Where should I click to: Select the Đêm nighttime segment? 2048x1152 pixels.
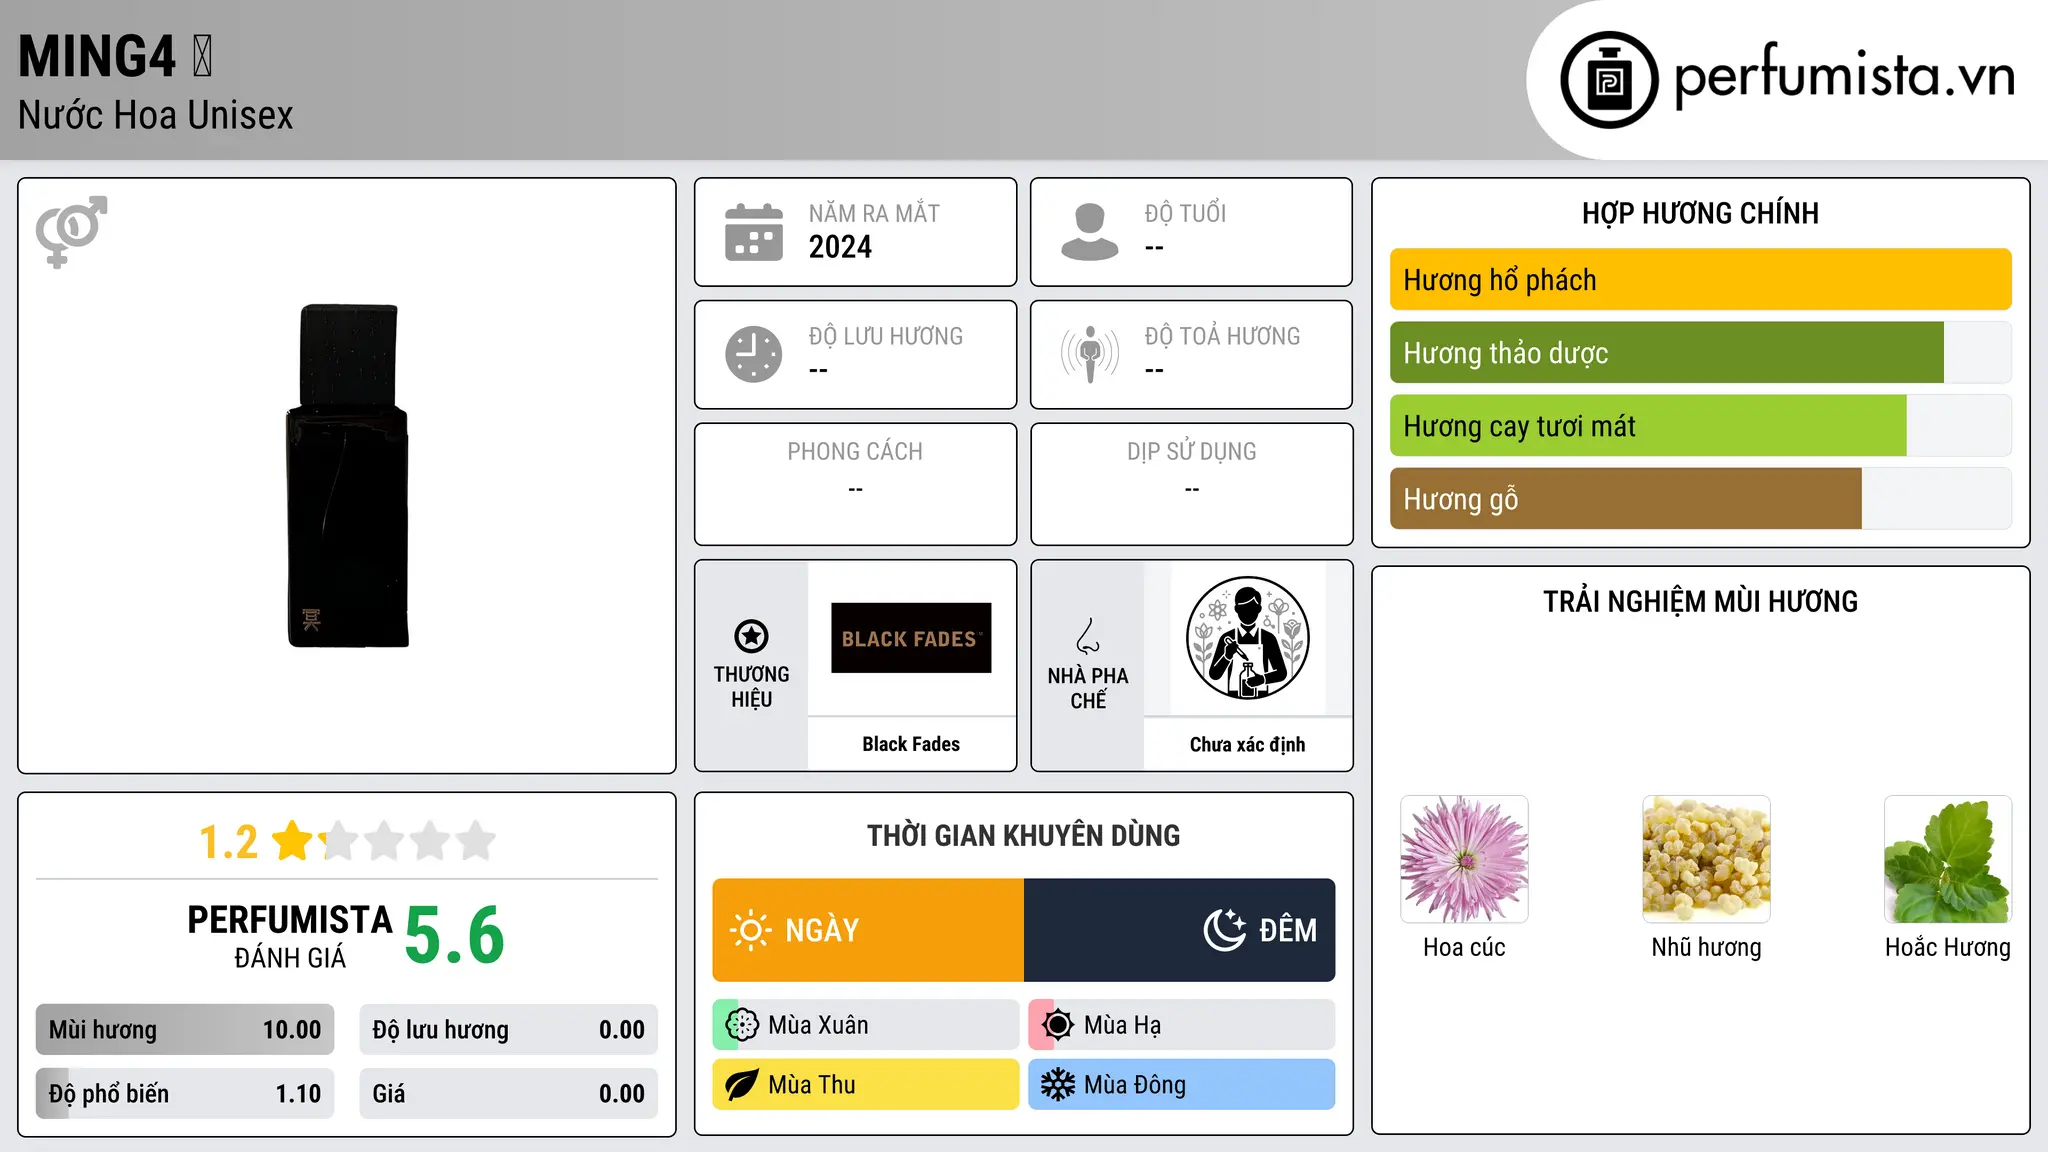pyautogui.click(x=1180, y=930)
